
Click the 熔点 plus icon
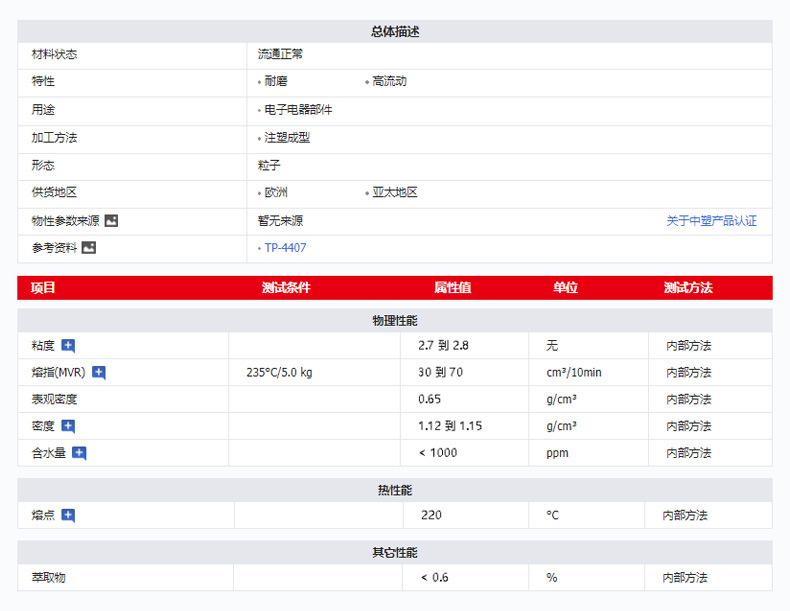(68, 516)
